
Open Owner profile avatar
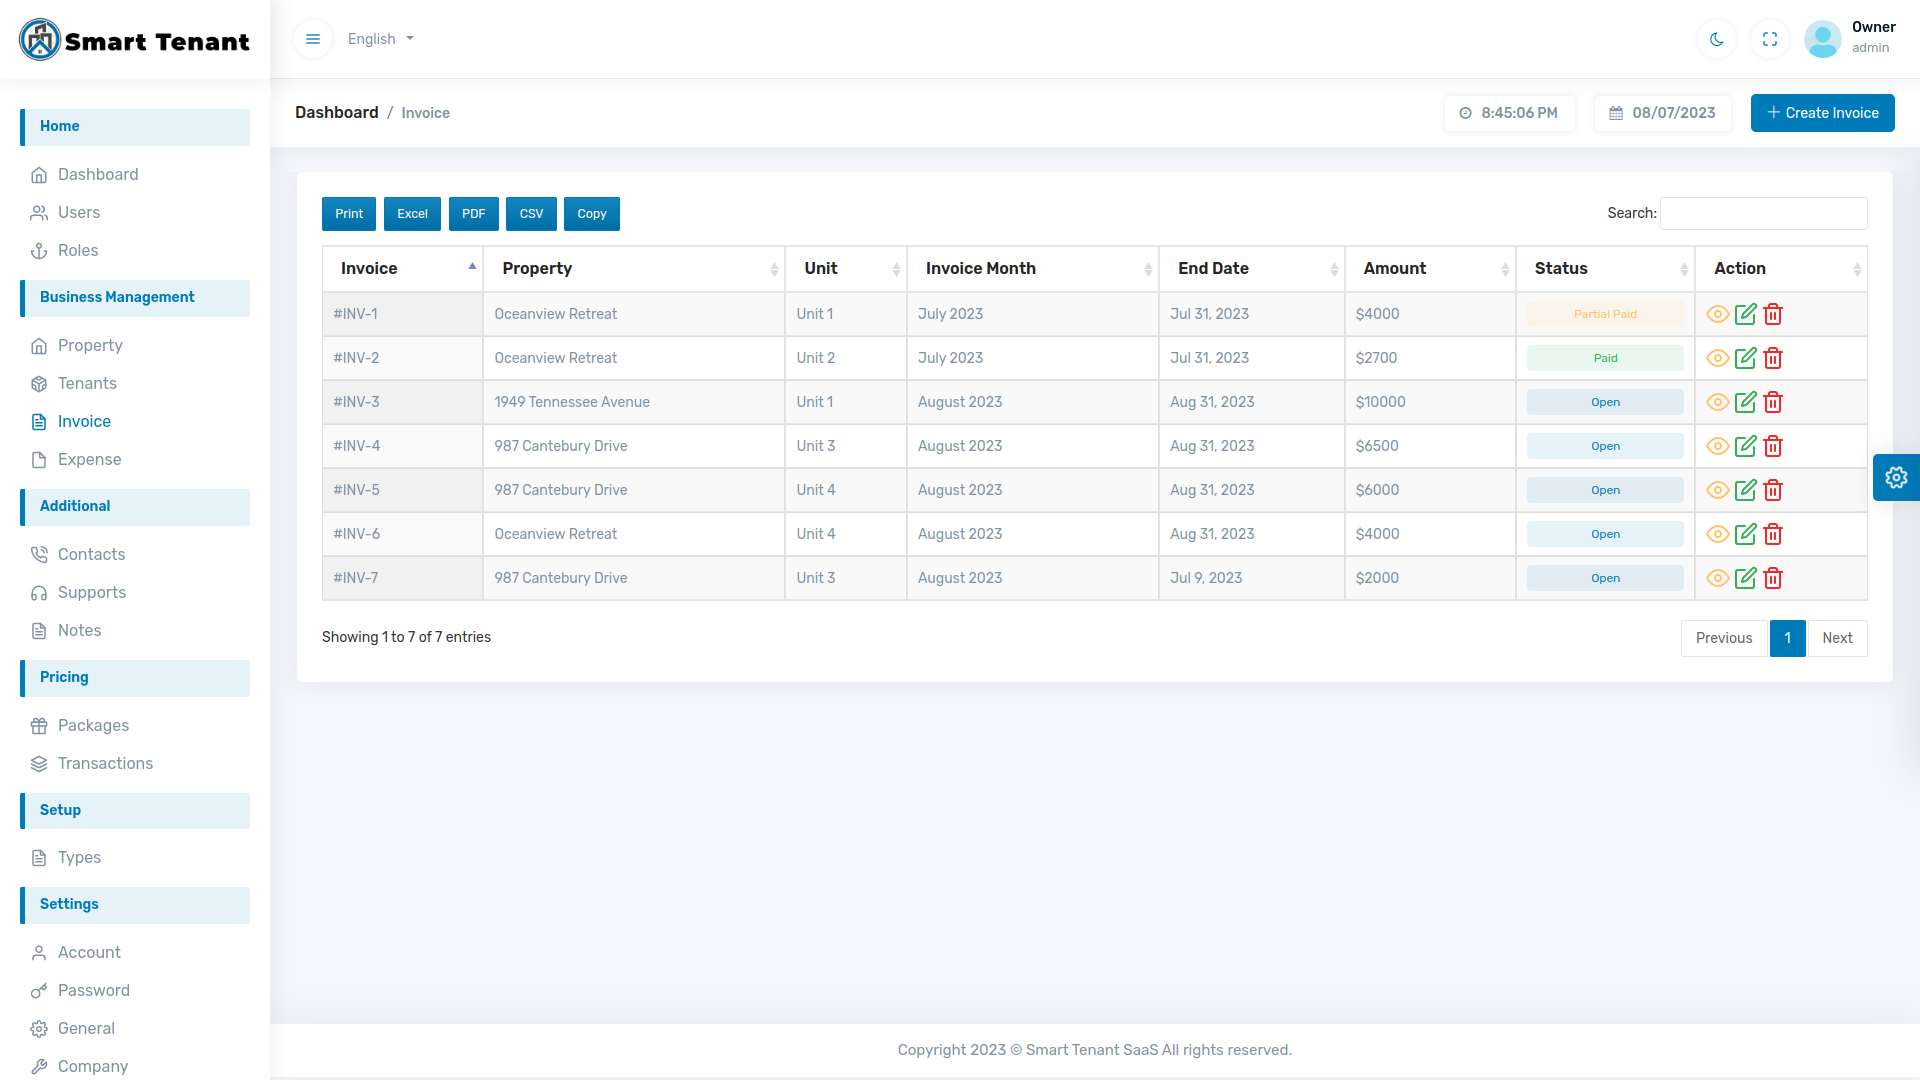pyautogui.click(x=1822, y=39)
